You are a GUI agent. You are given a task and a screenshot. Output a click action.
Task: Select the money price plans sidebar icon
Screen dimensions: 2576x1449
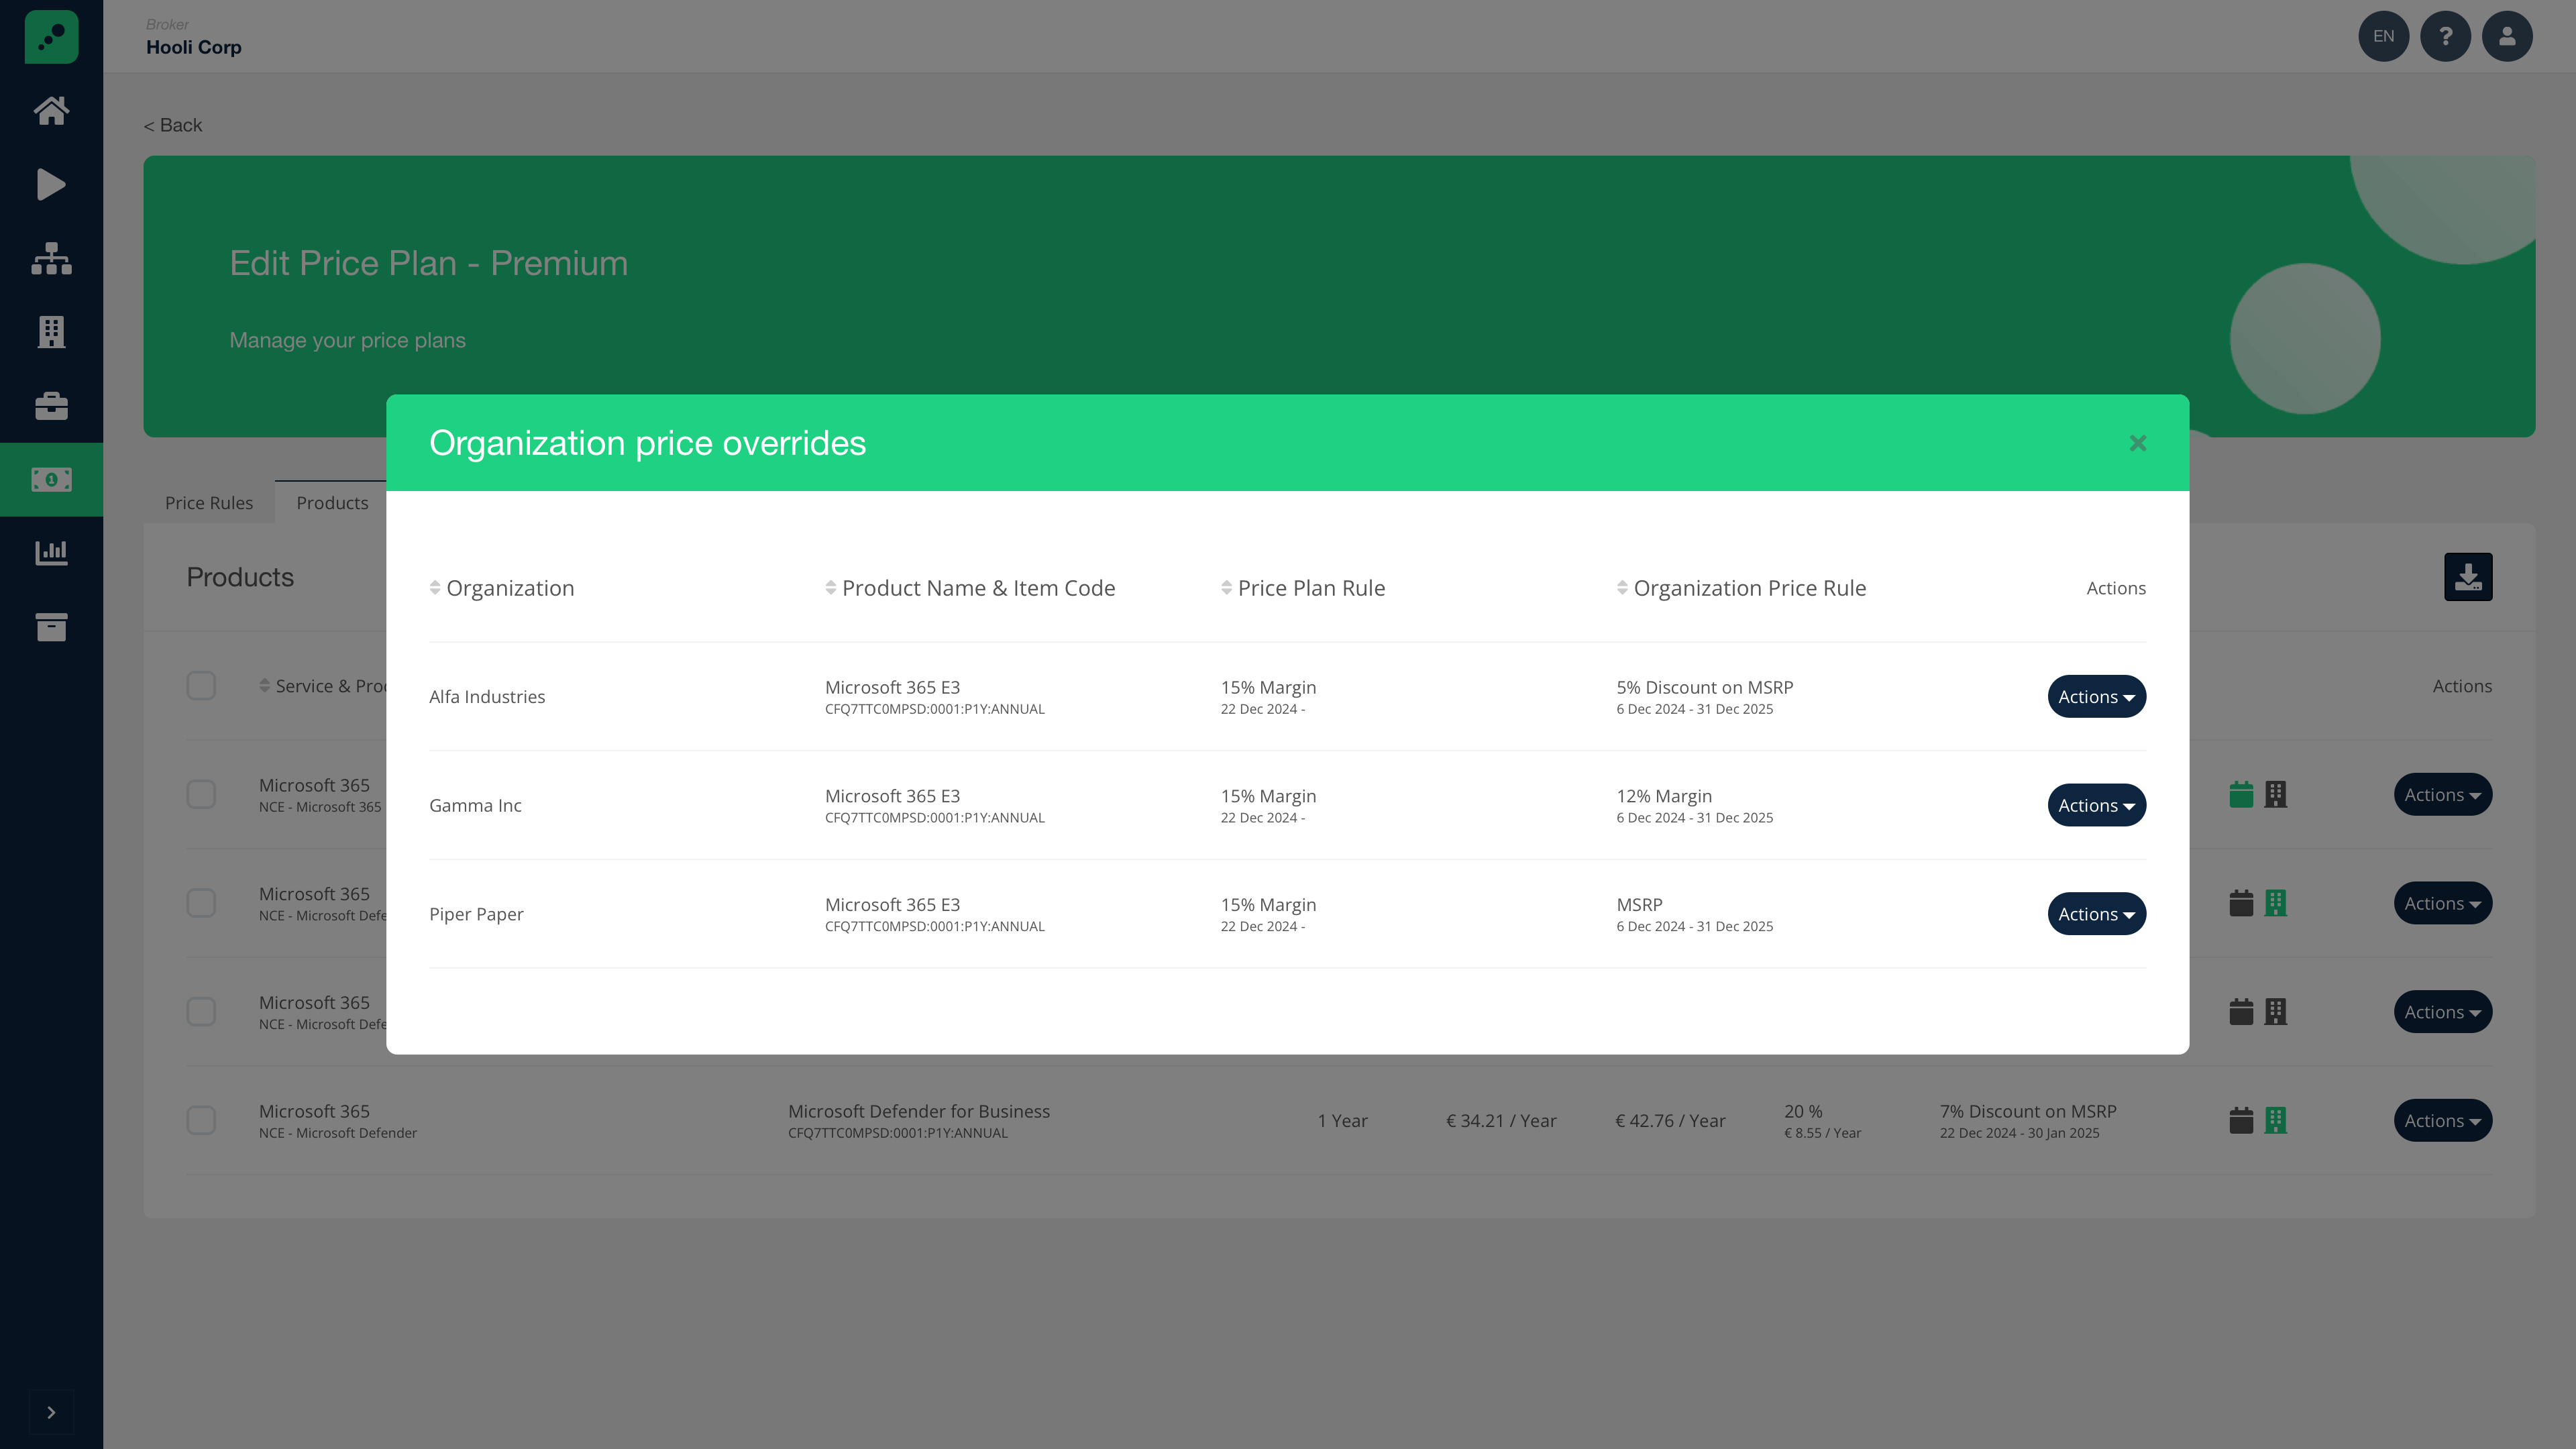[51, 479]
